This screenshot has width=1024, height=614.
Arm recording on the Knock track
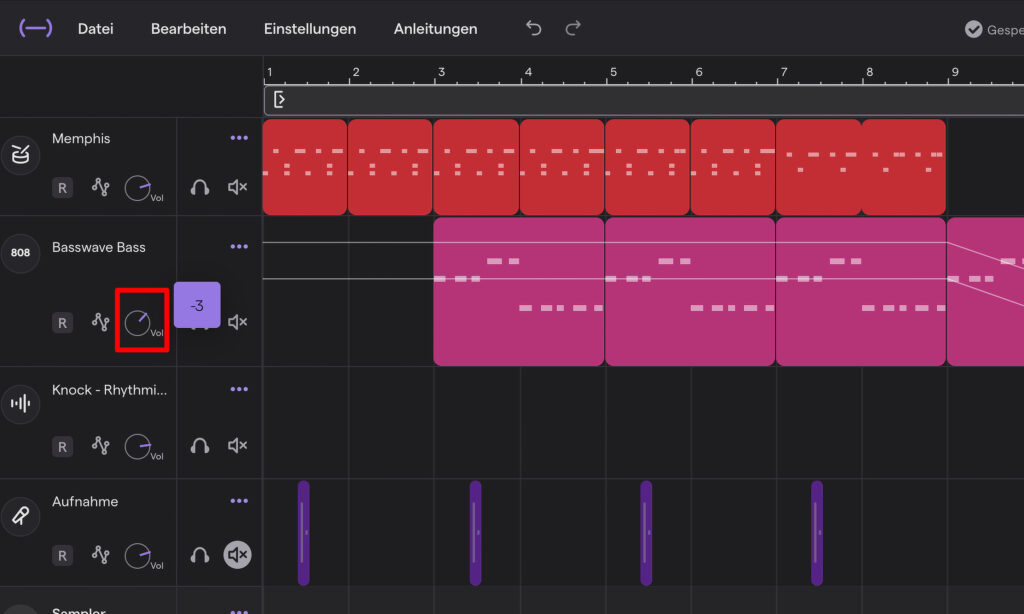pos(62,447)
